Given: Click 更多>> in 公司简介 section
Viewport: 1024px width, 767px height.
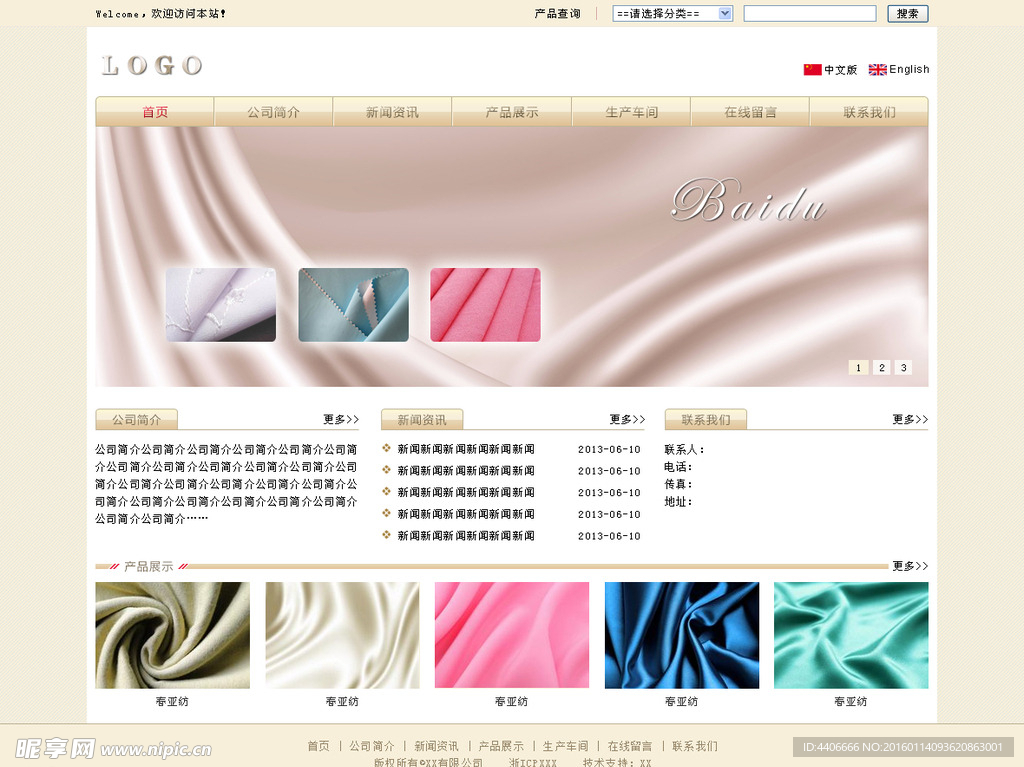Looking at the screenshot, I should pos(341,419).
